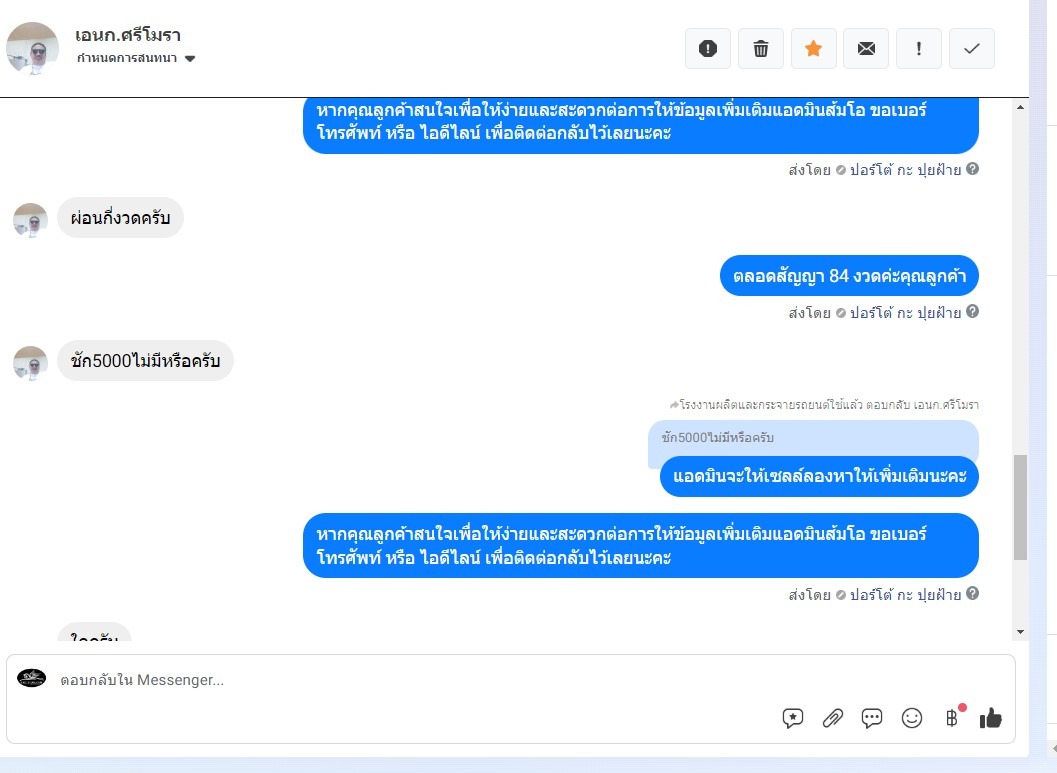
Task: Open เอนก.ศรีโมรา profile name in header
Action: [127, 35]
